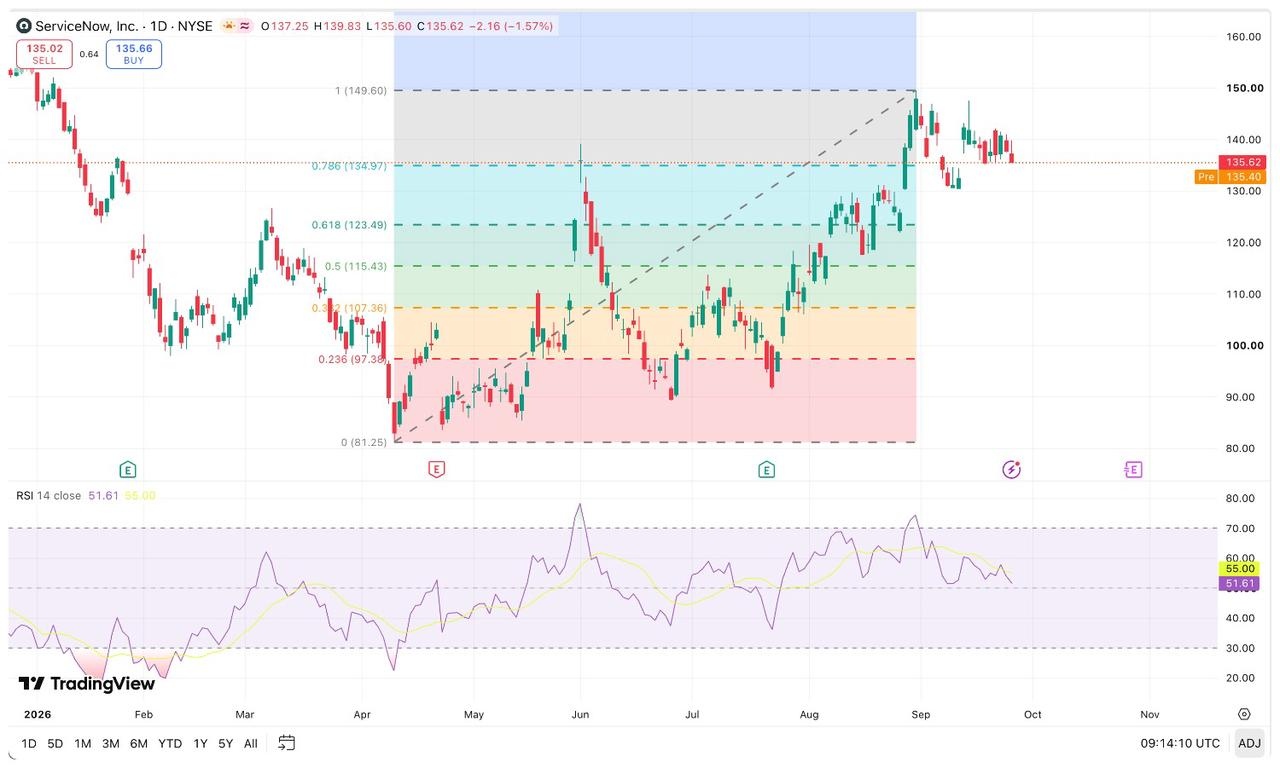Select the 6M time range

coord(139,743)
